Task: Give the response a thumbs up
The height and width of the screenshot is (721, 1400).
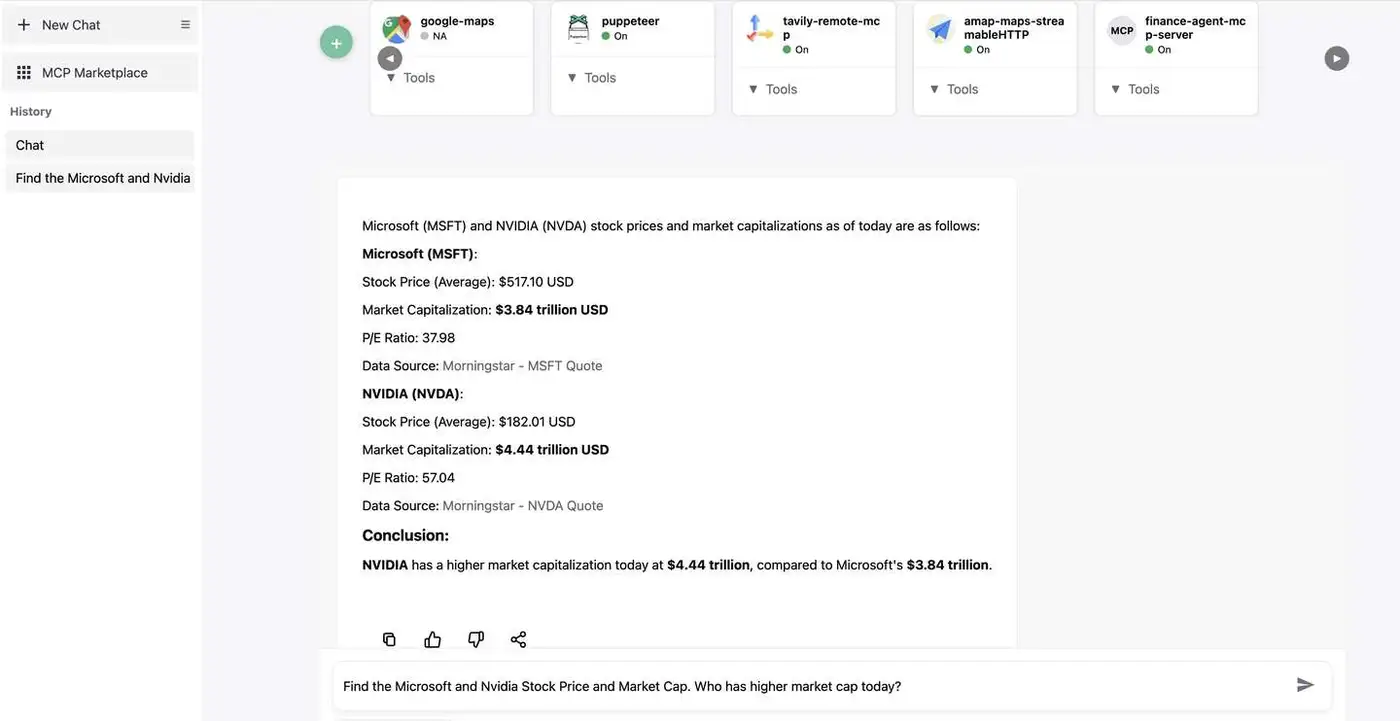Action: [432, 640]
